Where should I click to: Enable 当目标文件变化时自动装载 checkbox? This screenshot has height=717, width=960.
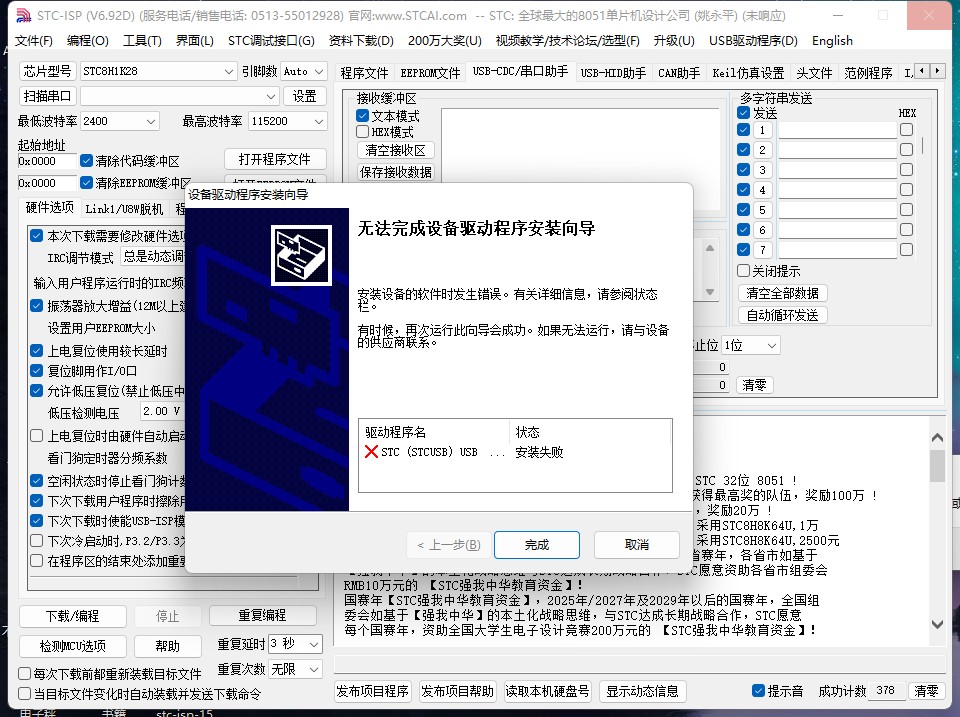(24, 694)
